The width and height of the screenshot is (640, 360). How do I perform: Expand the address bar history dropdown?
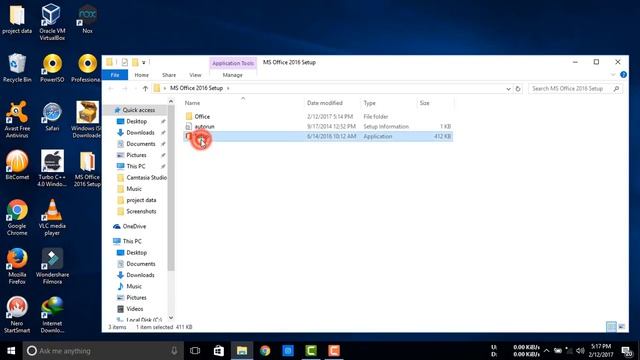[508, 89]
